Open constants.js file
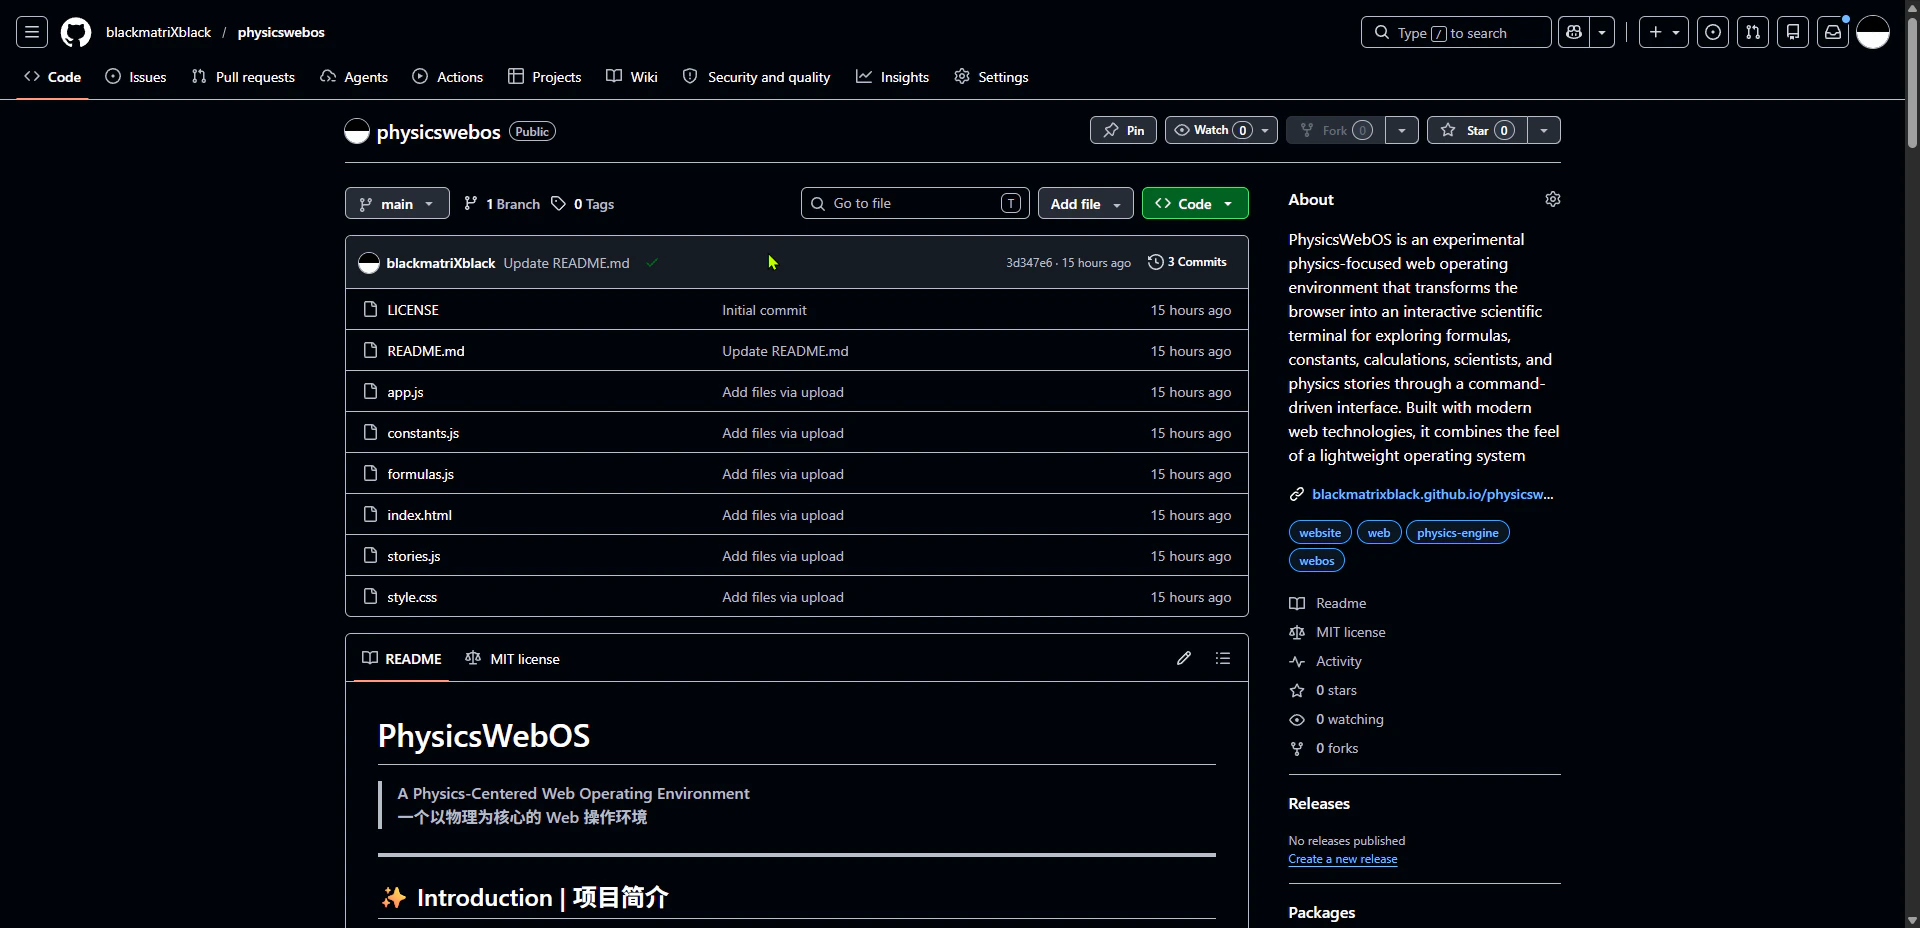The height and width of the screenshot is (928, 1920). (423, 433)
